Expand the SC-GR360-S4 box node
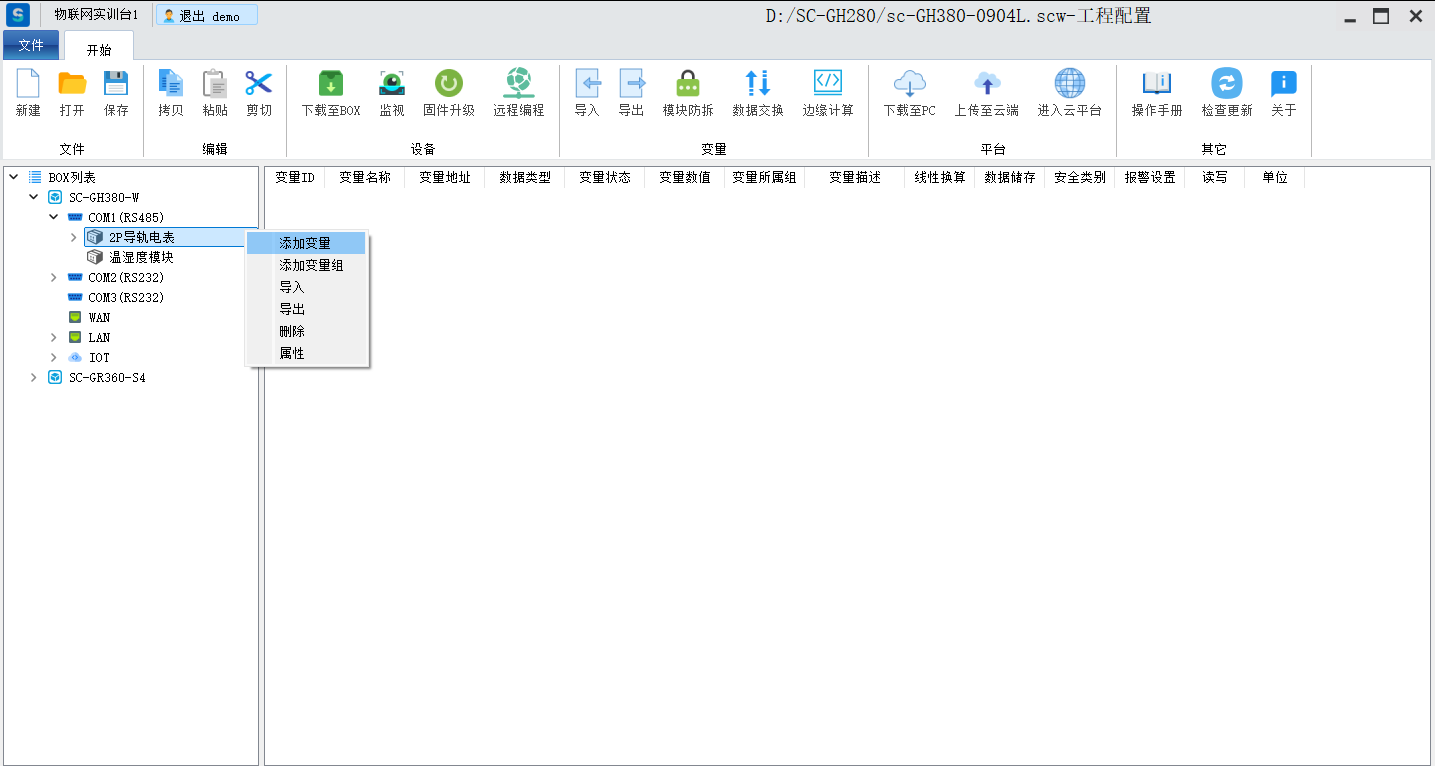The image size is (1435, 766). coord(34,377)
